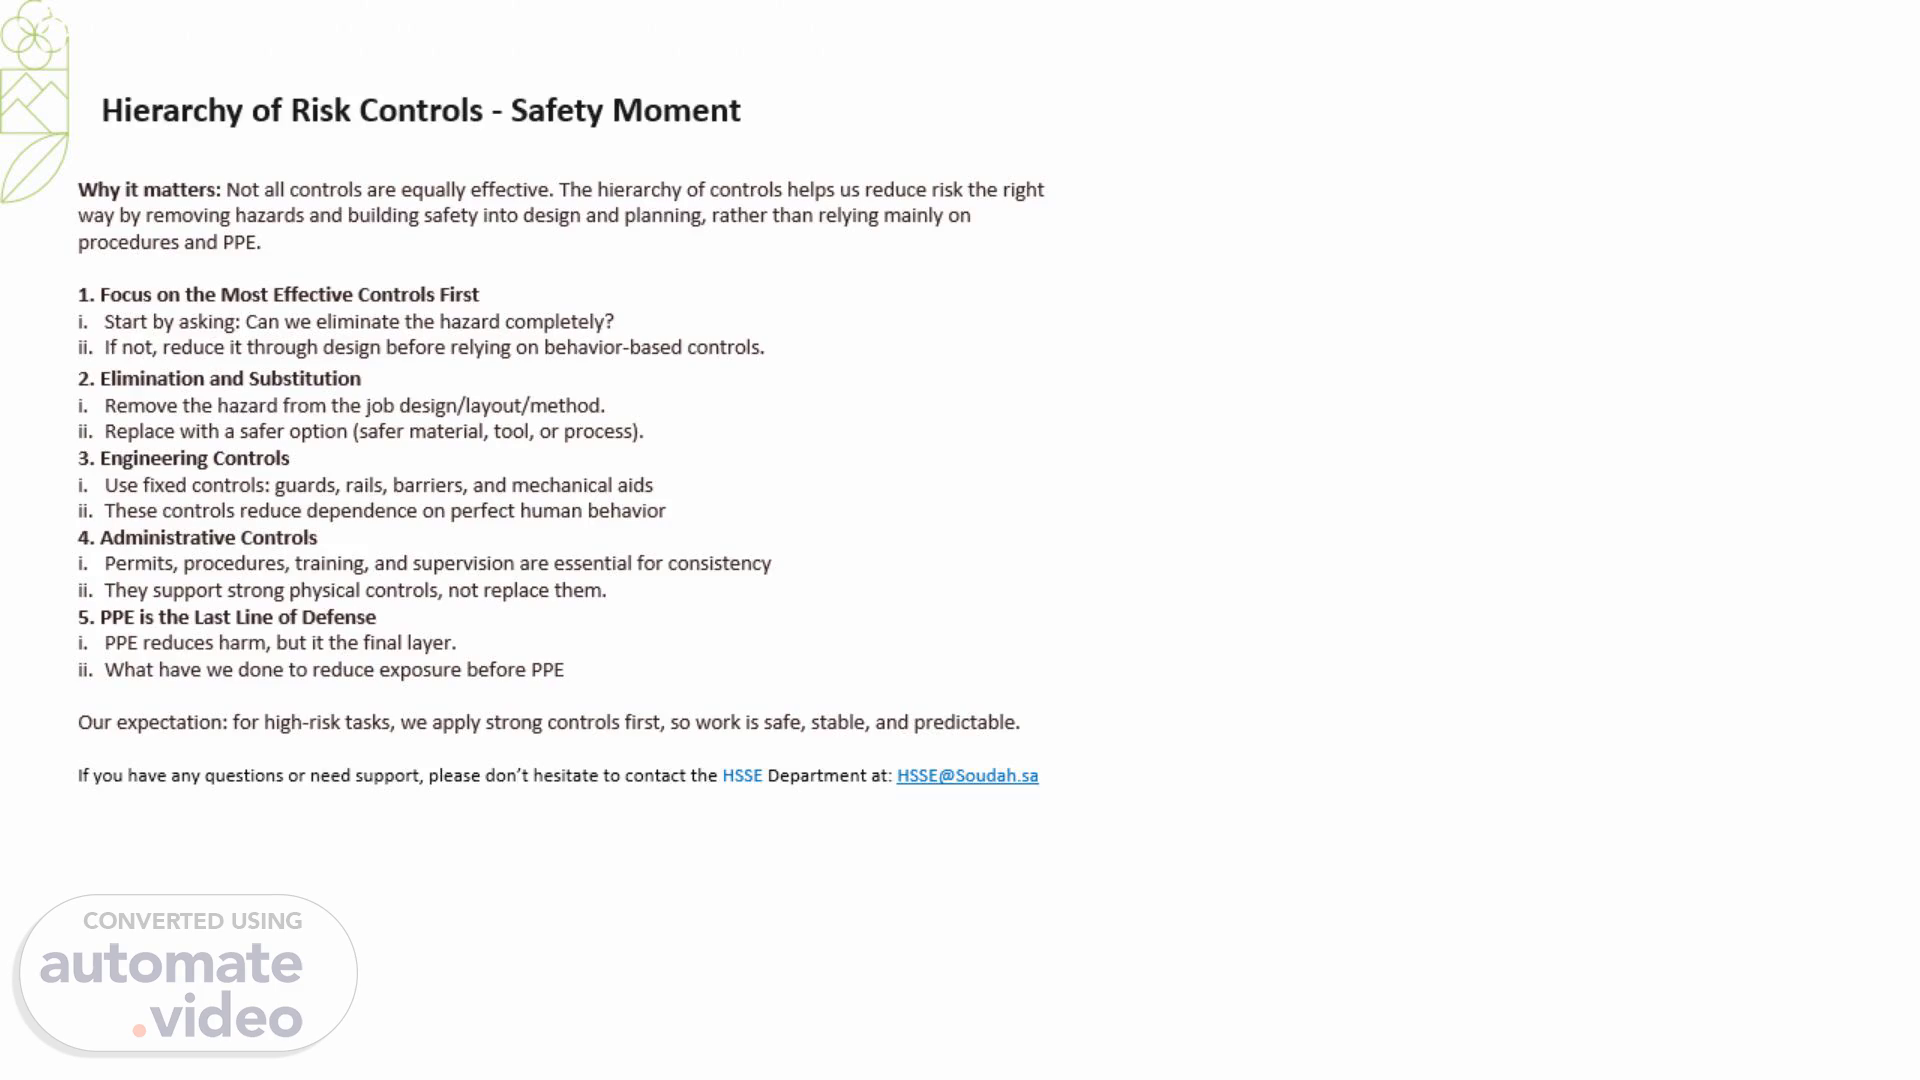Click the bold 'Why it matters:' label
The image size is (1920, 1080).
coord(149,190)
